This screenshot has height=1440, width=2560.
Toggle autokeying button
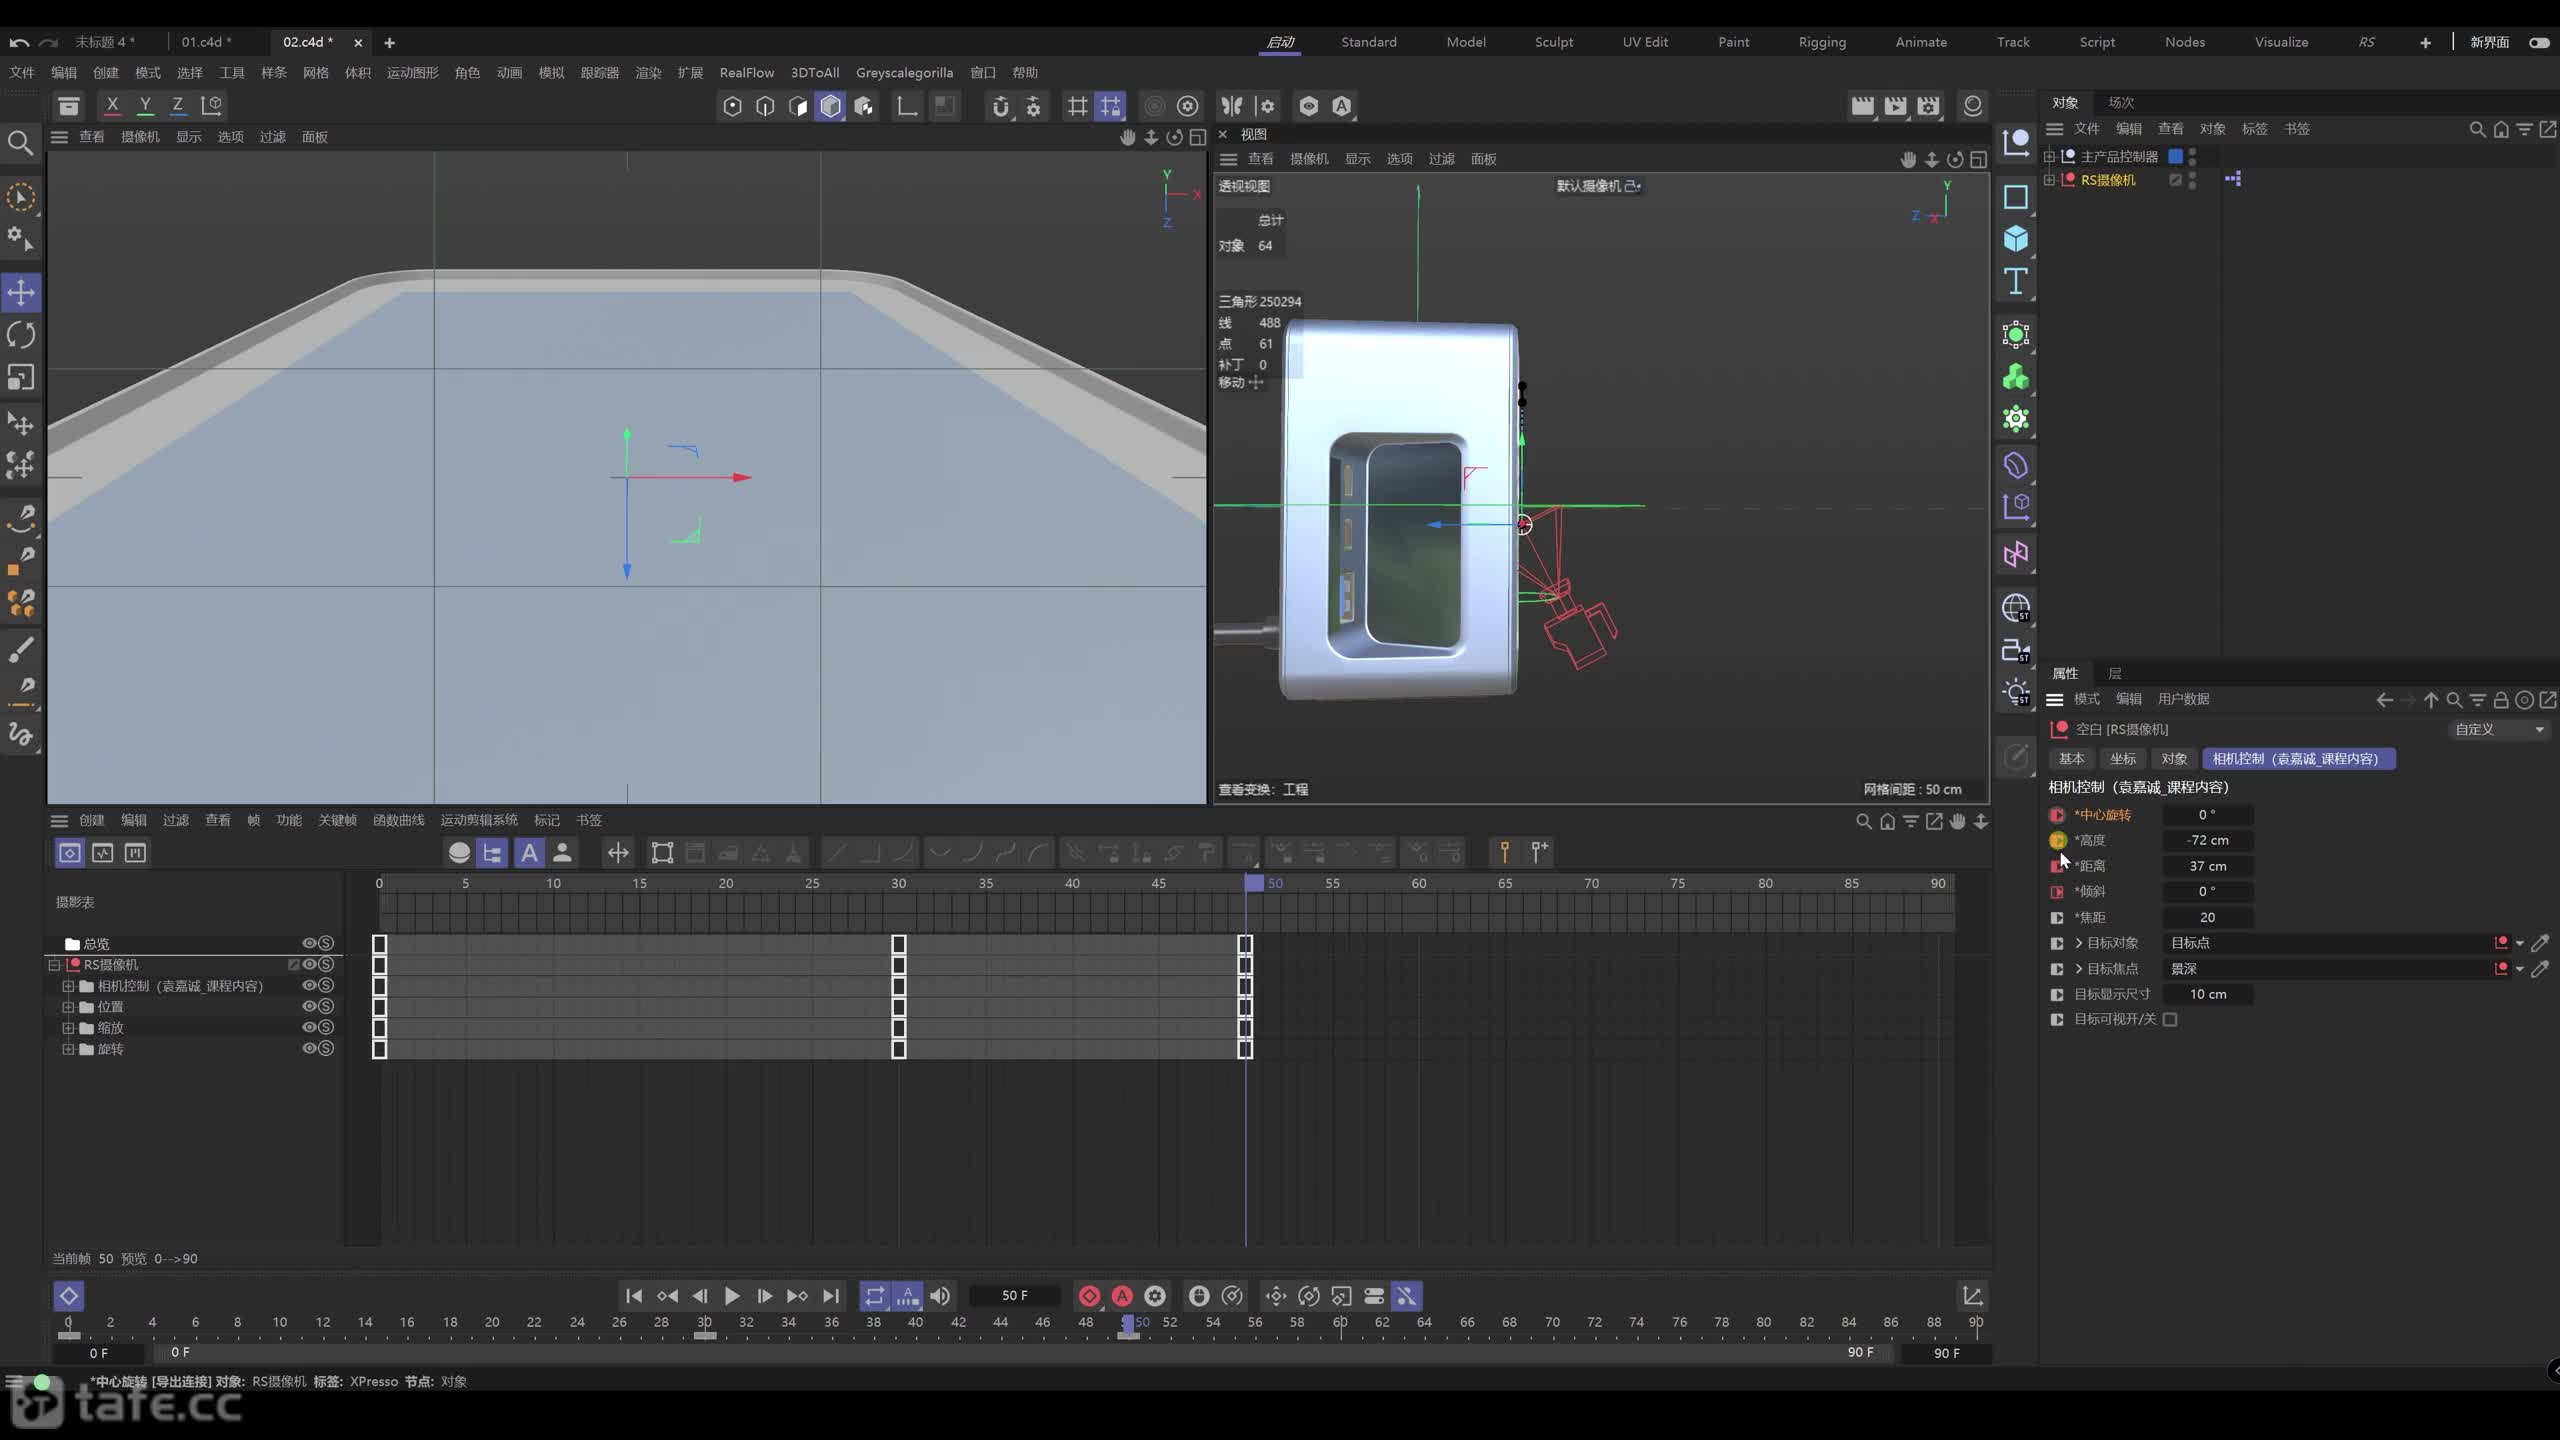(x=1122, y=1296)
